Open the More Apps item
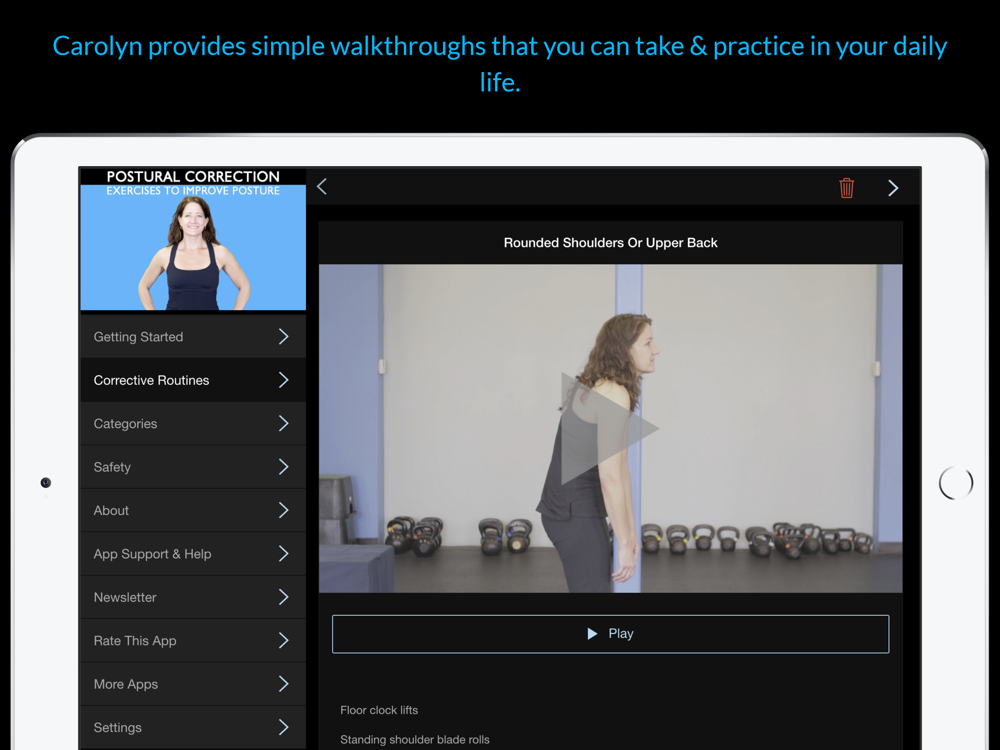1000x750 pixels. (193, 684)
